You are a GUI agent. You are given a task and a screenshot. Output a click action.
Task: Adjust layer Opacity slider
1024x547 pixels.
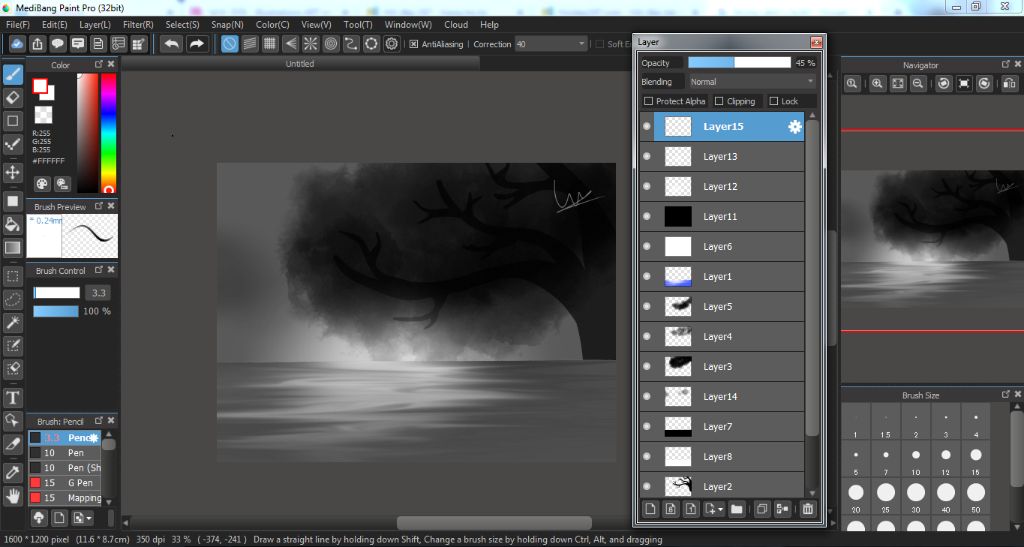point(739,63)
